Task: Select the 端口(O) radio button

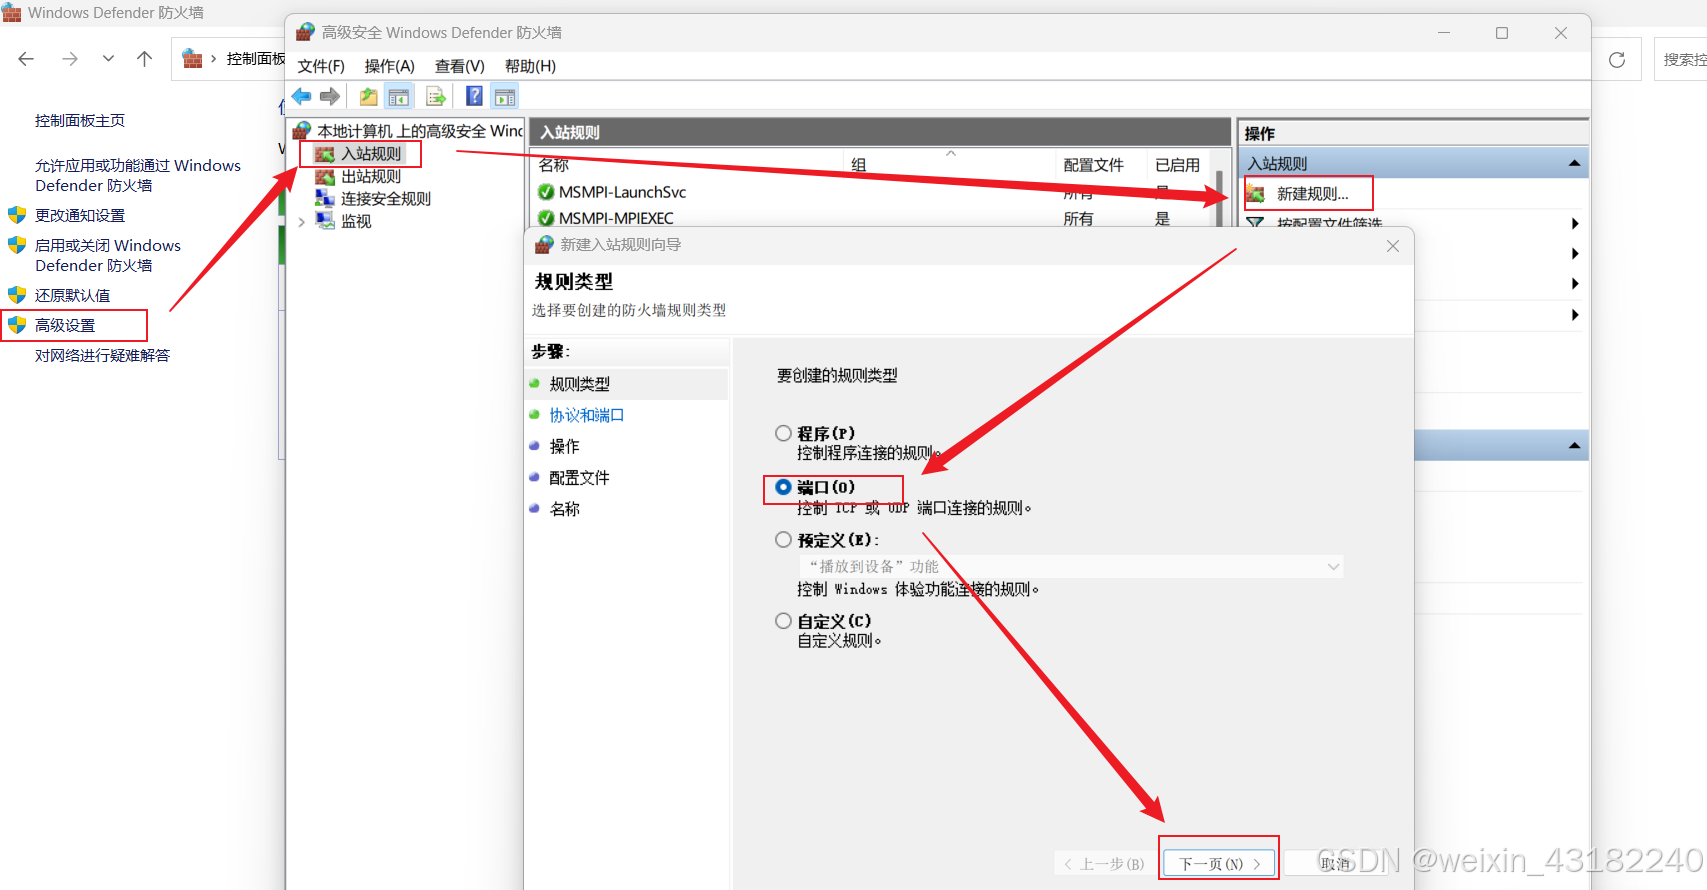Action: [784, 487]
